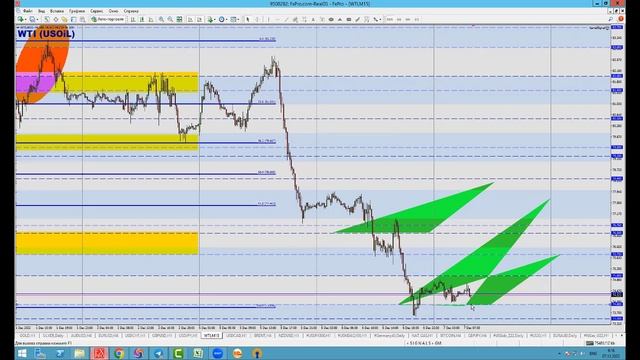Switch to the BITCOIN,H4 chart tab
This screenshot has width=640, height=360.
[x=451, y=336]
